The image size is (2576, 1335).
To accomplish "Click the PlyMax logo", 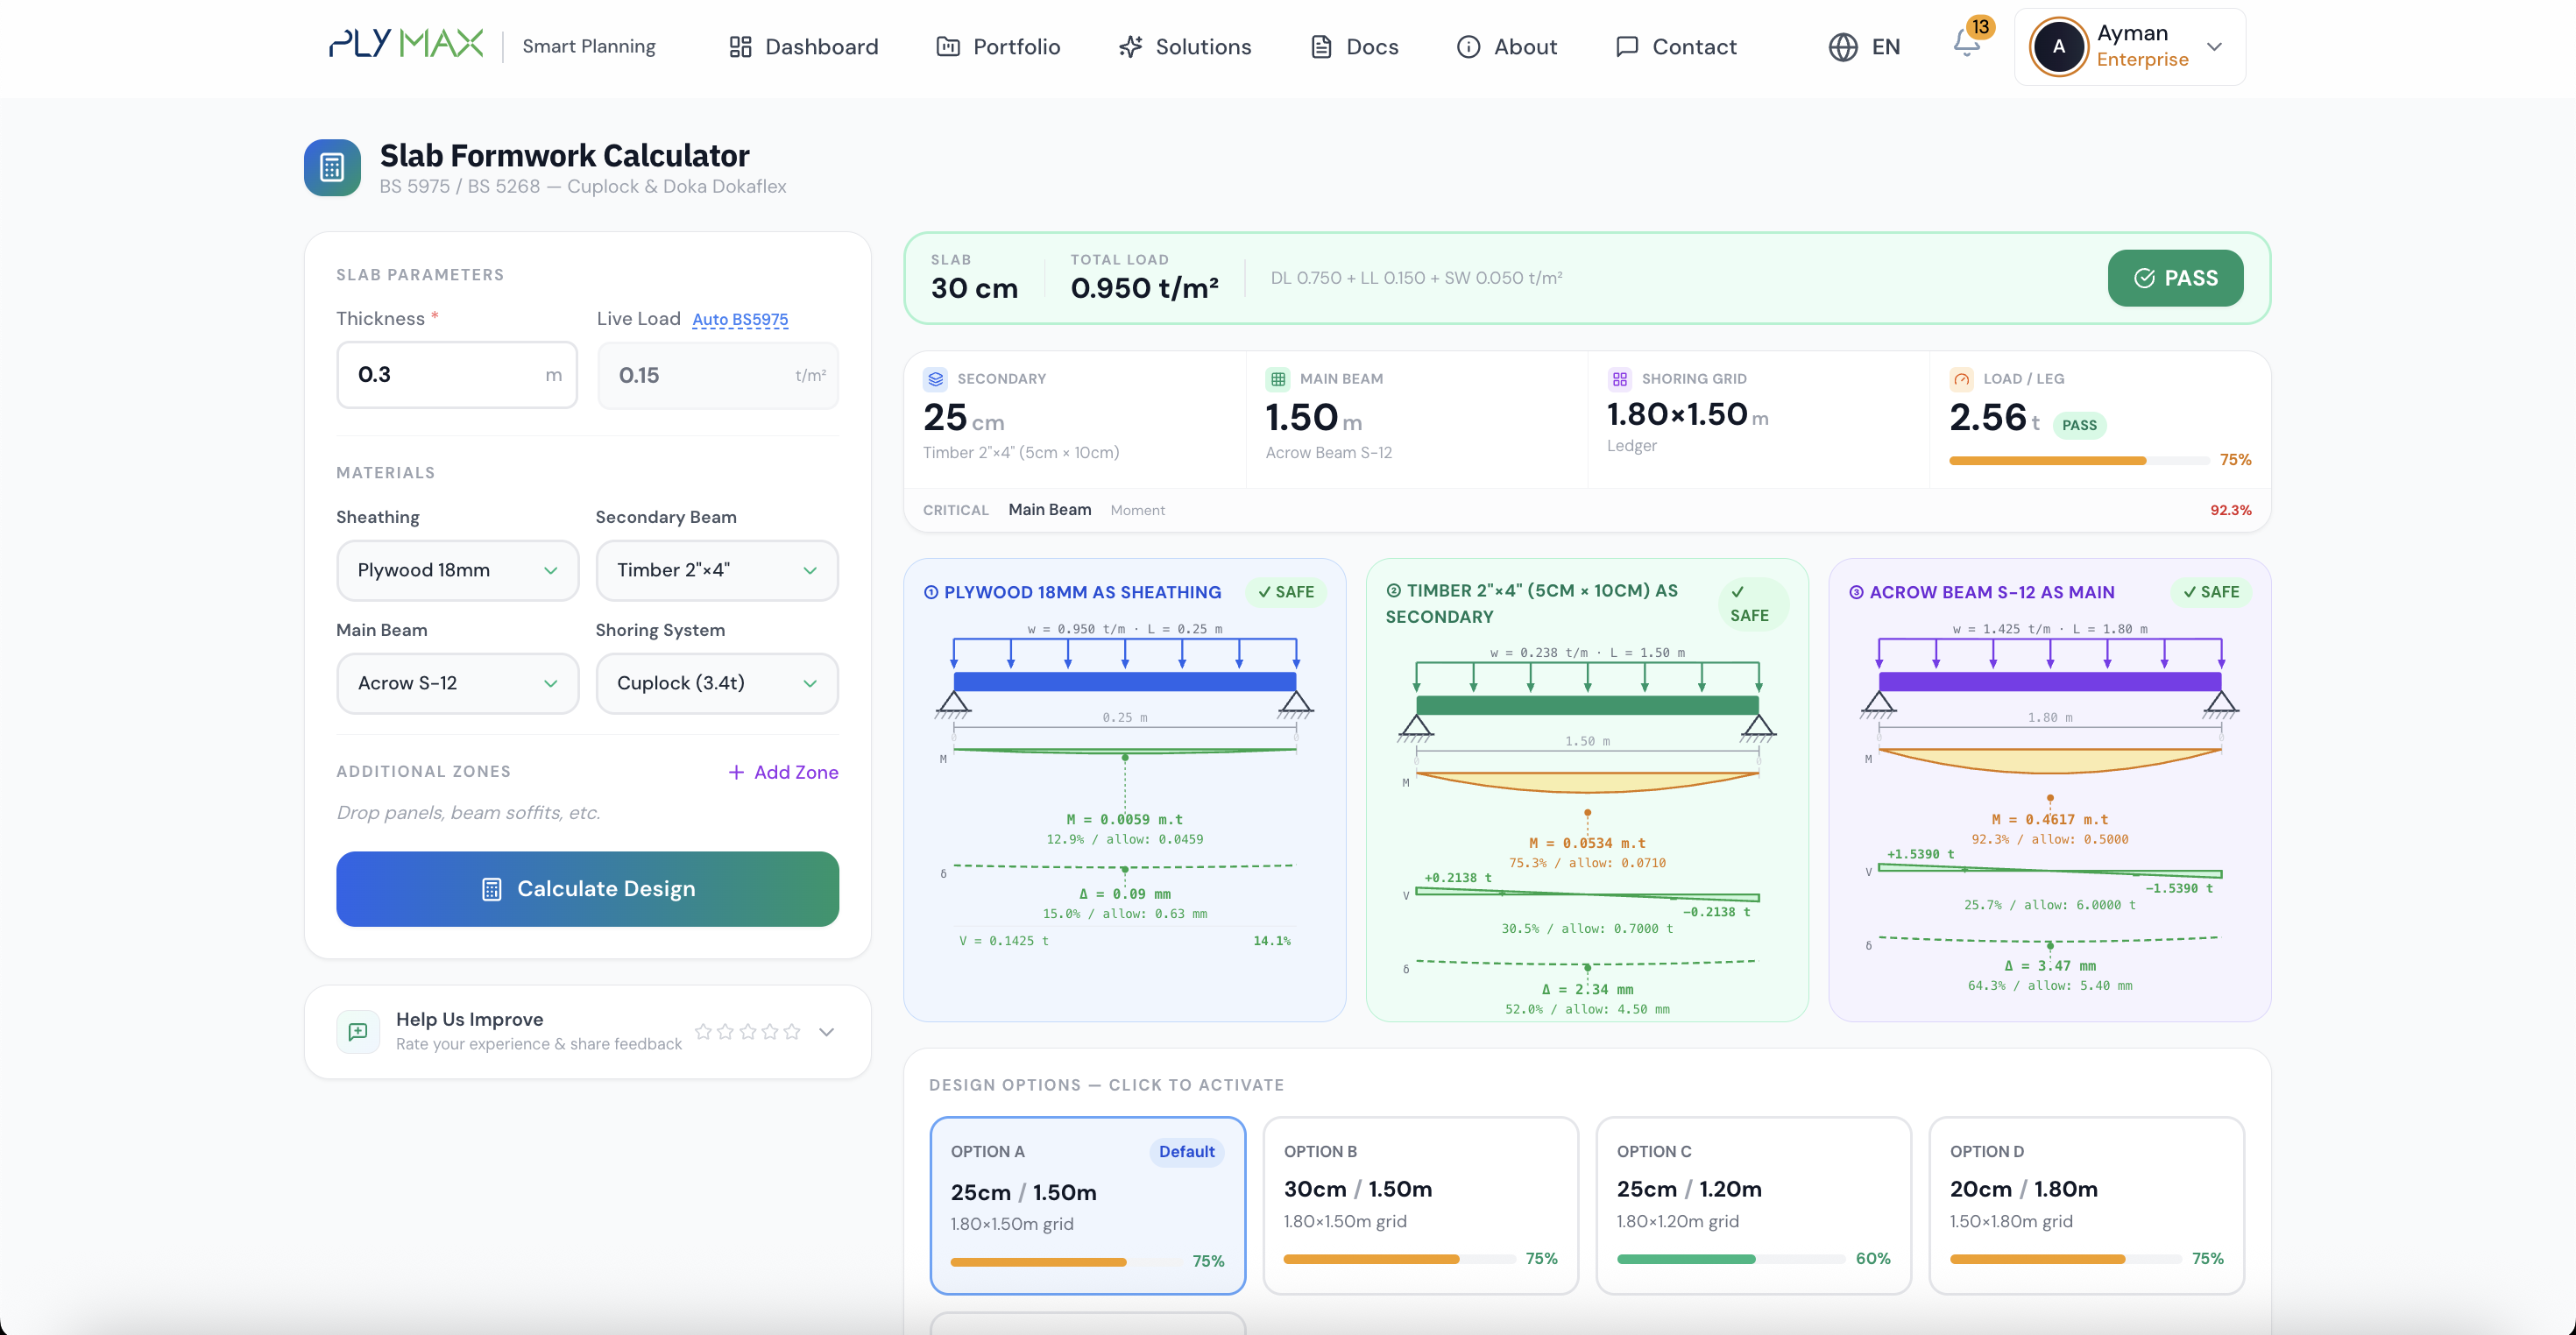I will click(x=406, y=44).
